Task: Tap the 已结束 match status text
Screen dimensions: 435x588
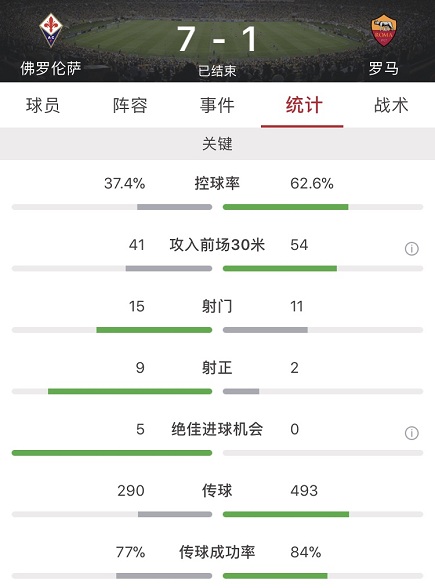Action: [217, 70]
